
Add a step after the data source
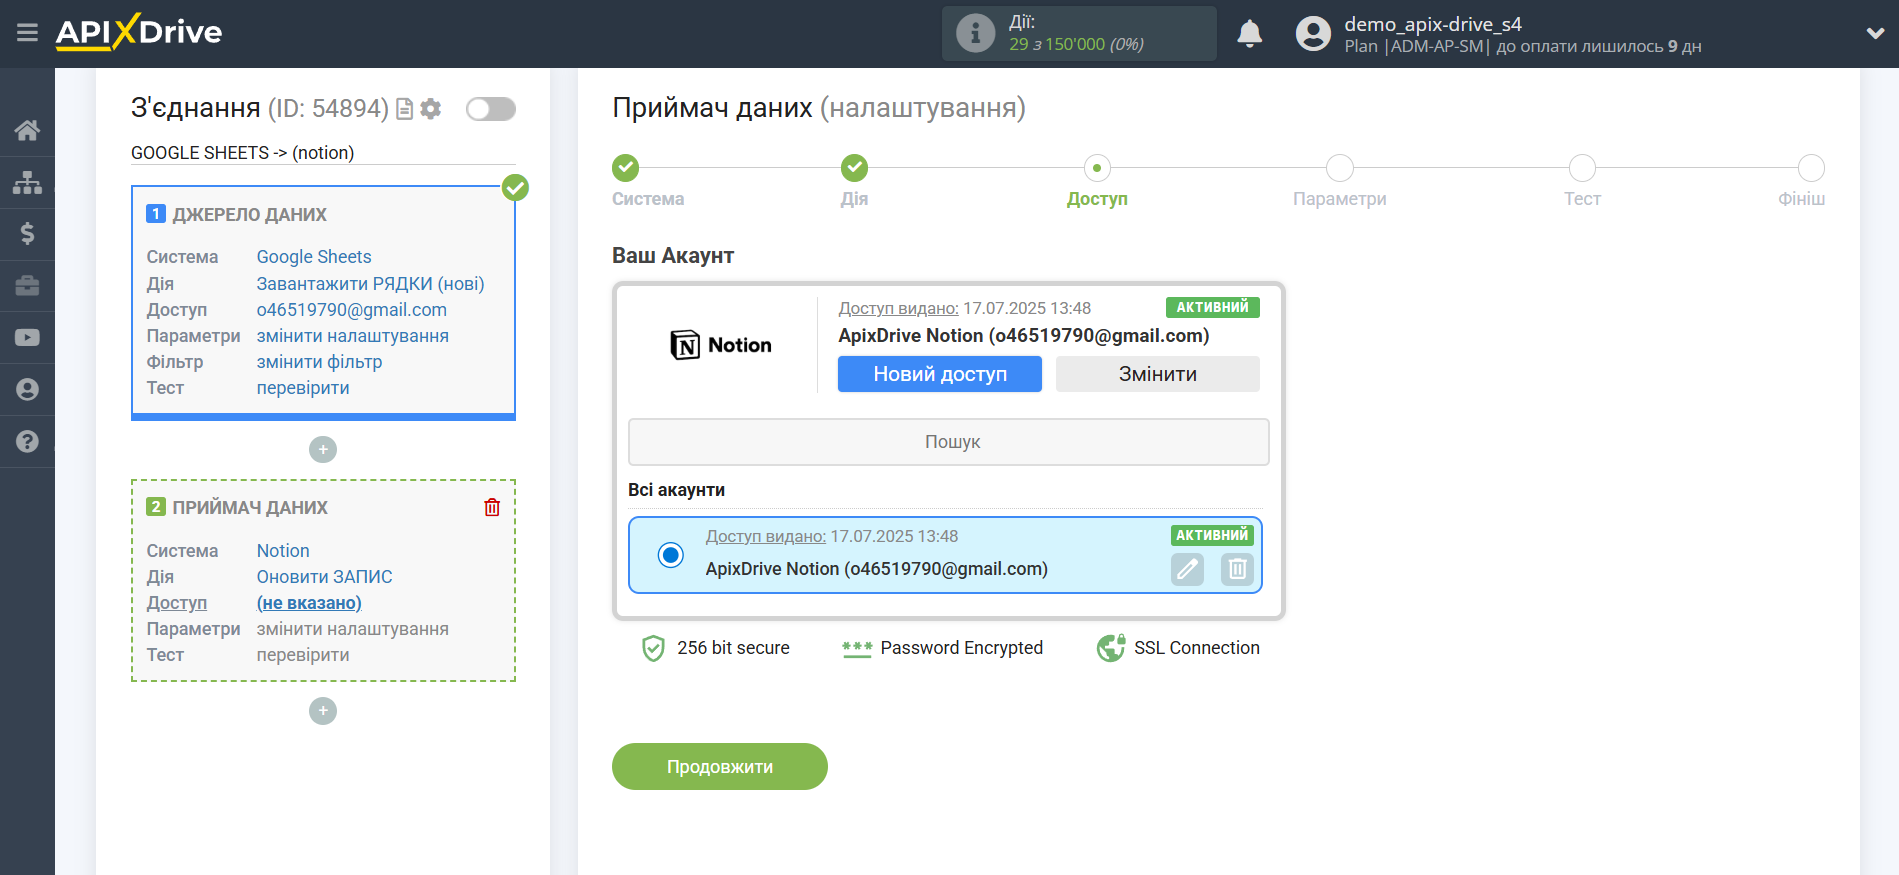(x=323, y=450)
